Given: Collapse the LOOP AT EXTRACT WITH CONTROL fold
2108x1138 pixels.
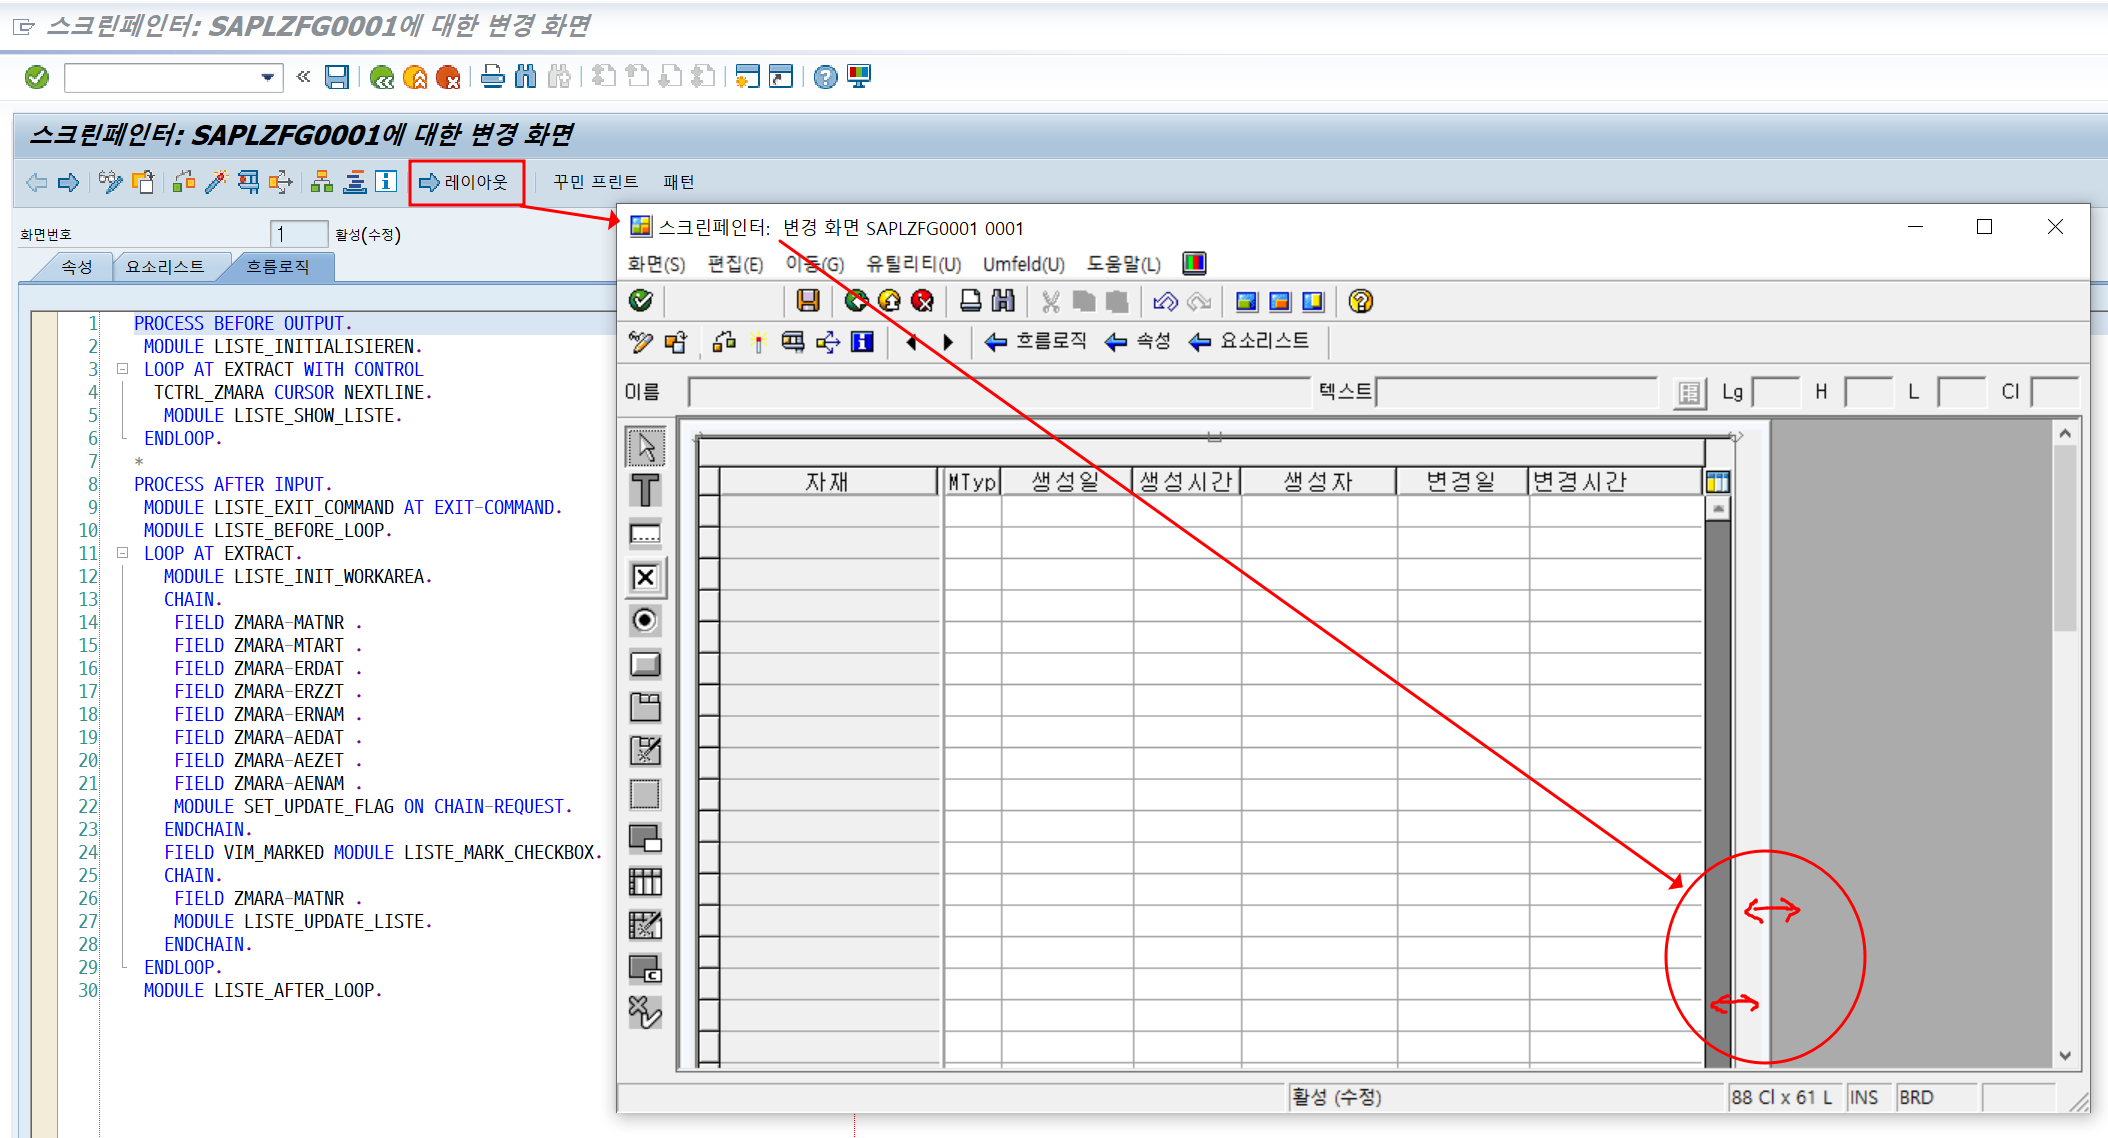Looking at the screenshot, I should [x=122, y=369].
